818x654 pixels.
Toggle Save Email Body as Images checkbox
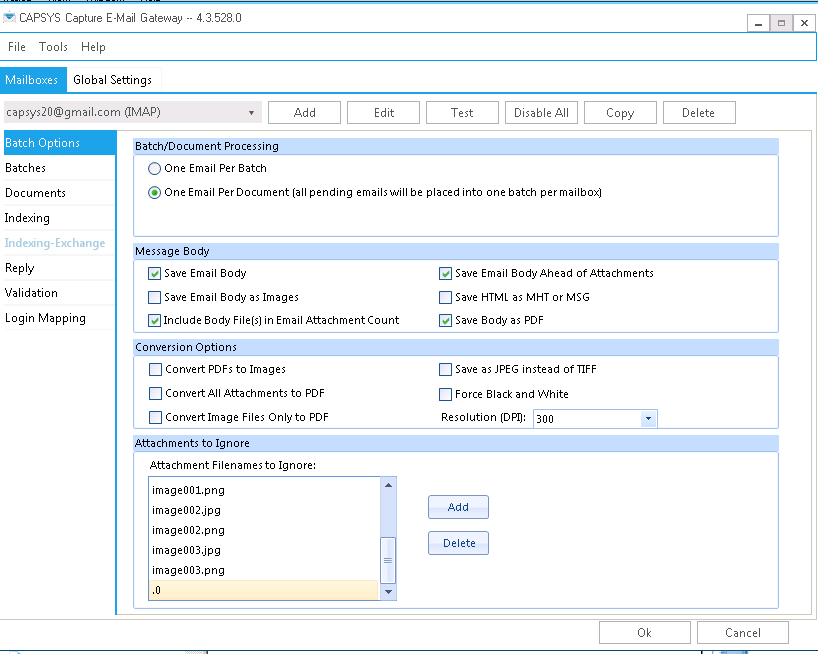click(x=154, y=297)
